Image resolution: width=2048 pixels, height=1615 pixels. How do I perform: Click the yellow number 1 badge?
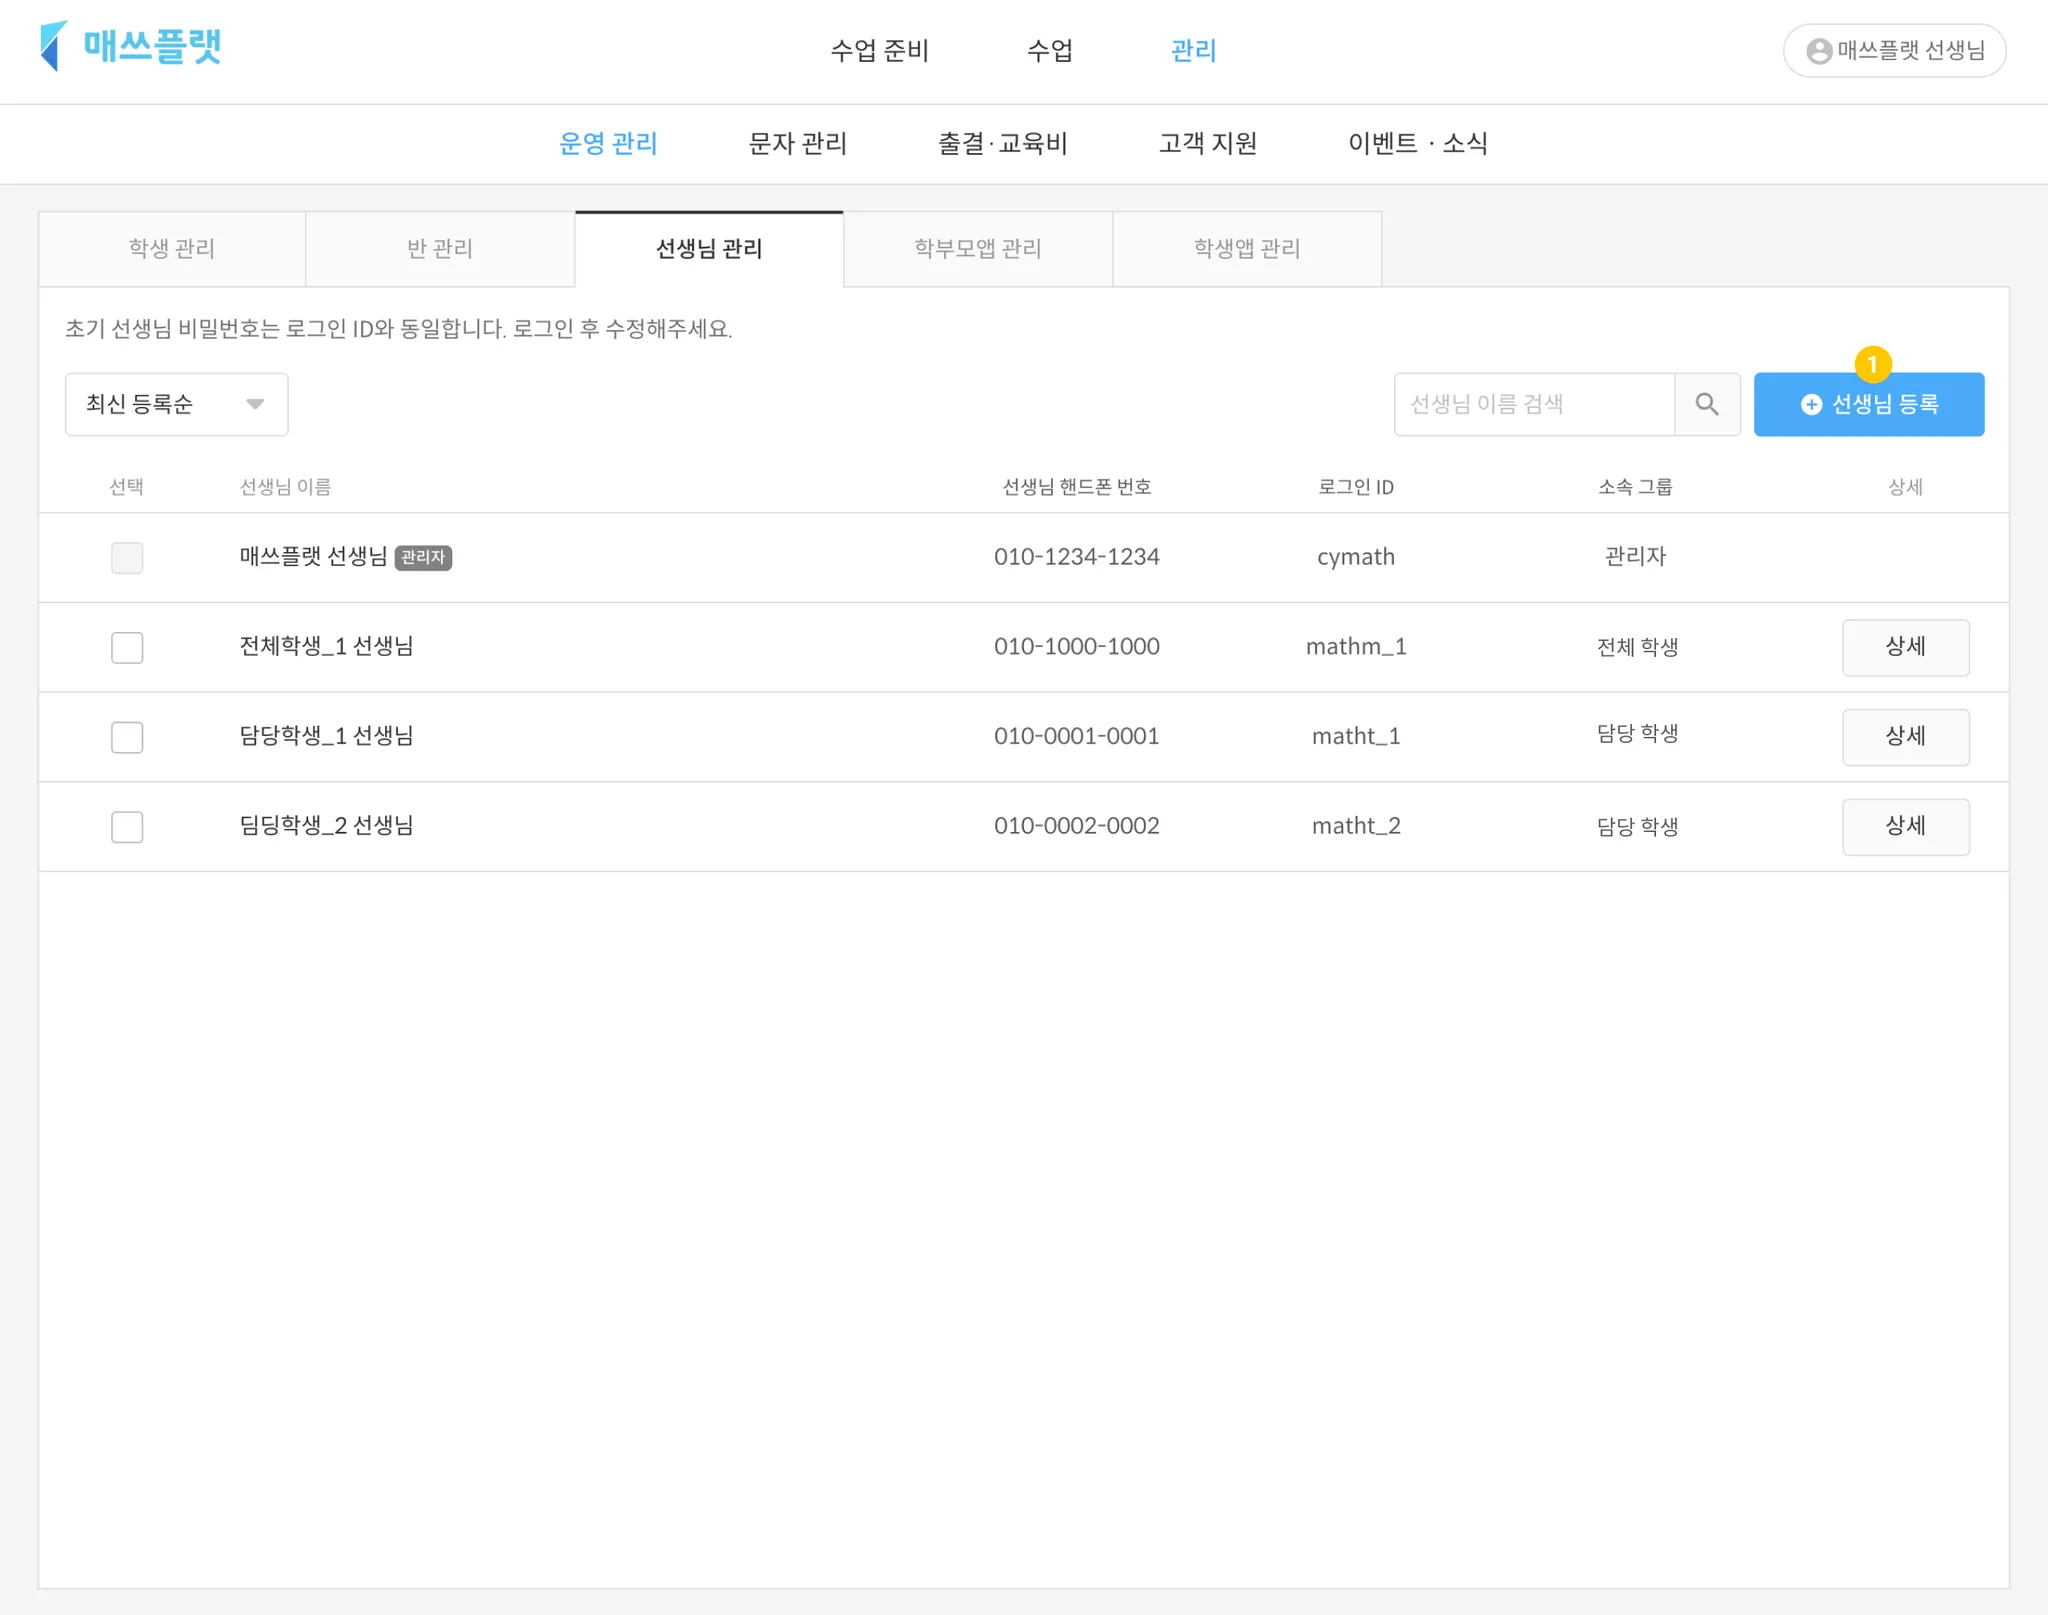click(1872, 364)
